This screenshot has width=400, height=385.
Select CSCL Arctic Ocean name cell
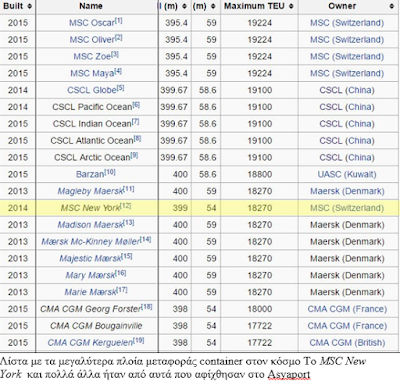[x=92, y=157]
